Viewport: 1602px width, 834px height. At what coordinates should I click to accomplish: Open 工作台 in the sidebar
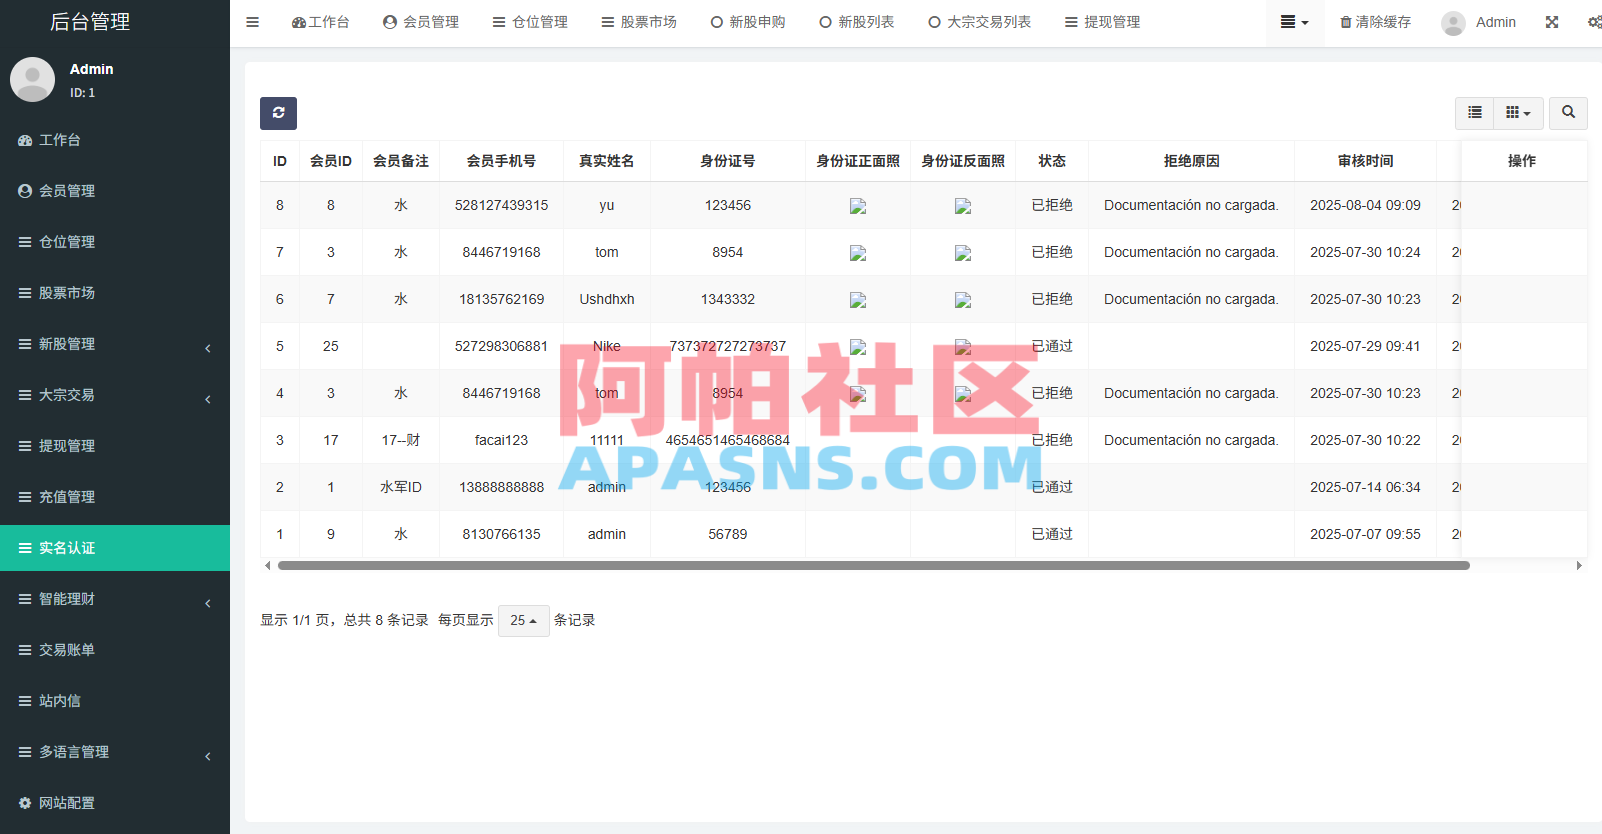[115, 140]
